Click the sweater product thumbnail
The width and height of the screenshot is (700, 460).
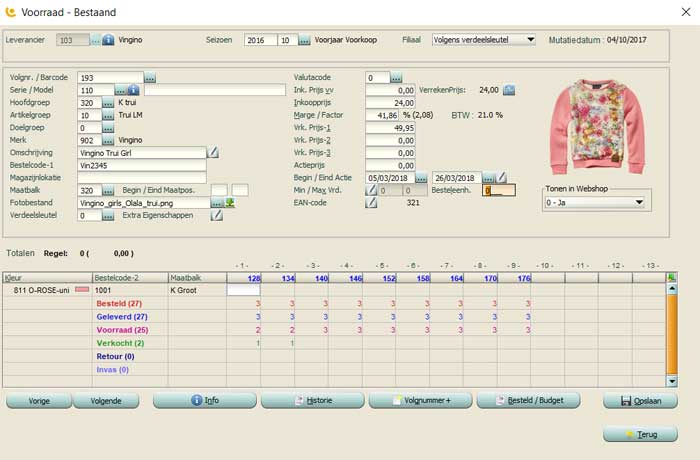point(598,127)
